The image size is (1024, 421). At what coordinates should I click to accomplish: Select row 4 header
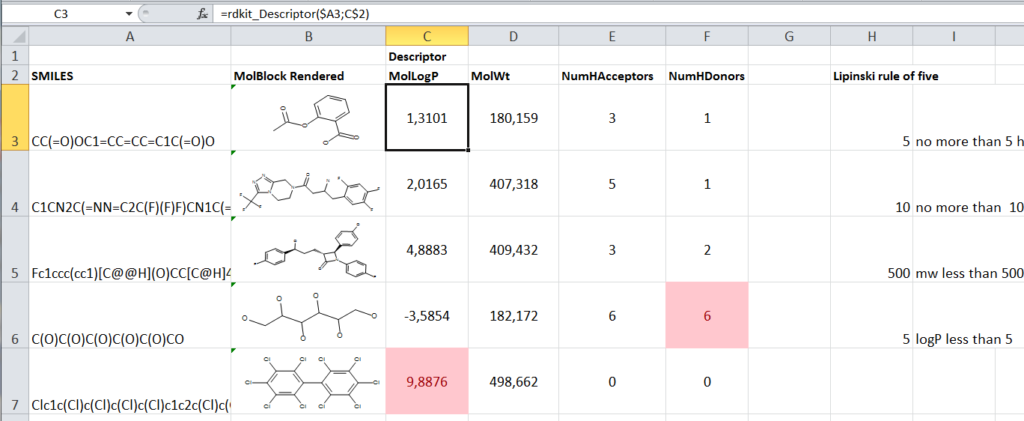(14, 183)
